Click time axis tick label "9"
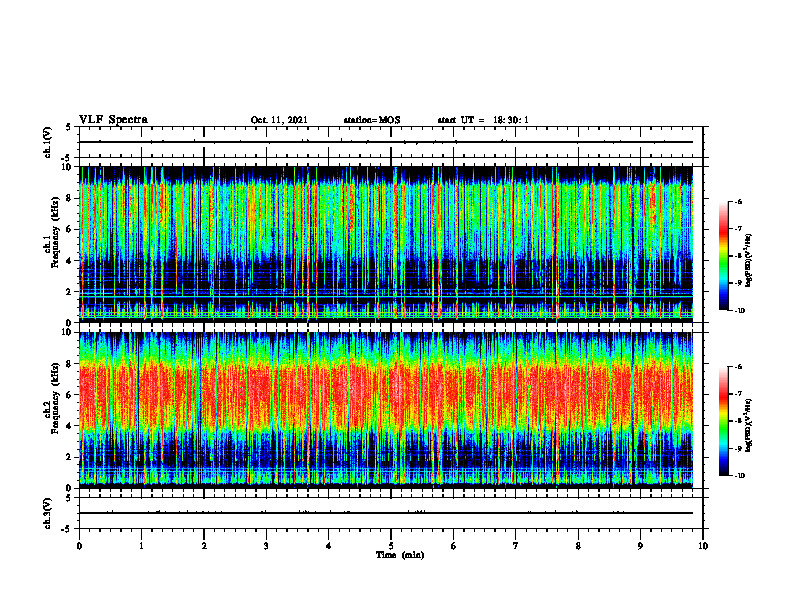 [x=640, y=546]
